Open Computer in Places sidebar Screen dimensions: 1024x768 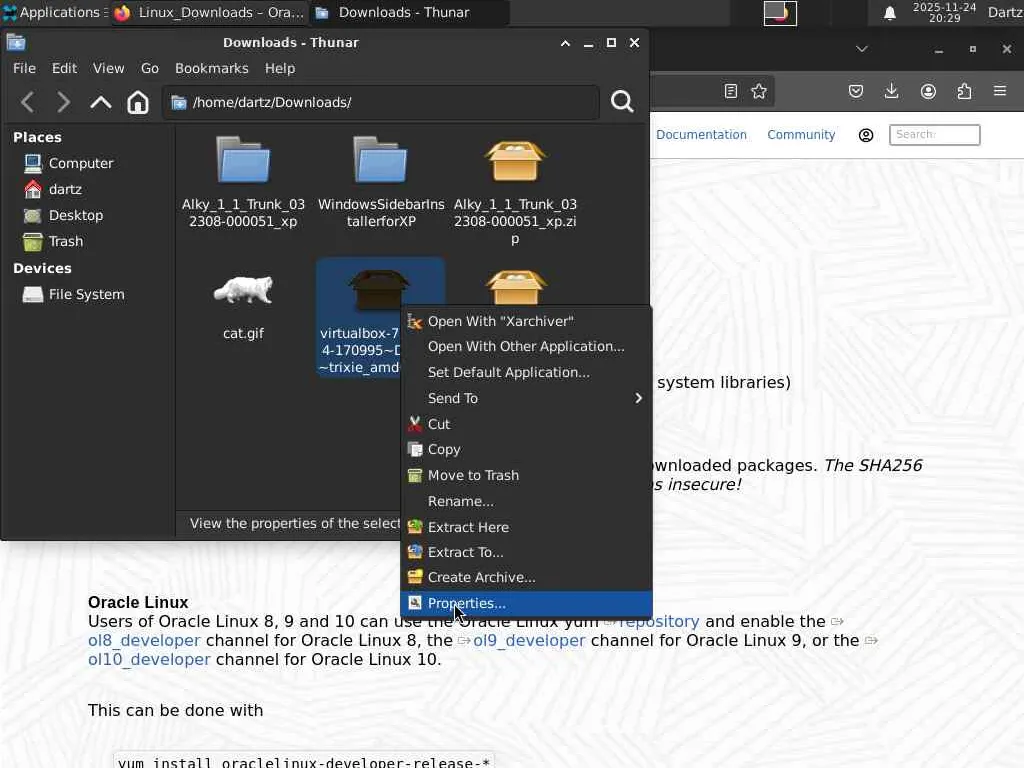[x=68, y=163]
